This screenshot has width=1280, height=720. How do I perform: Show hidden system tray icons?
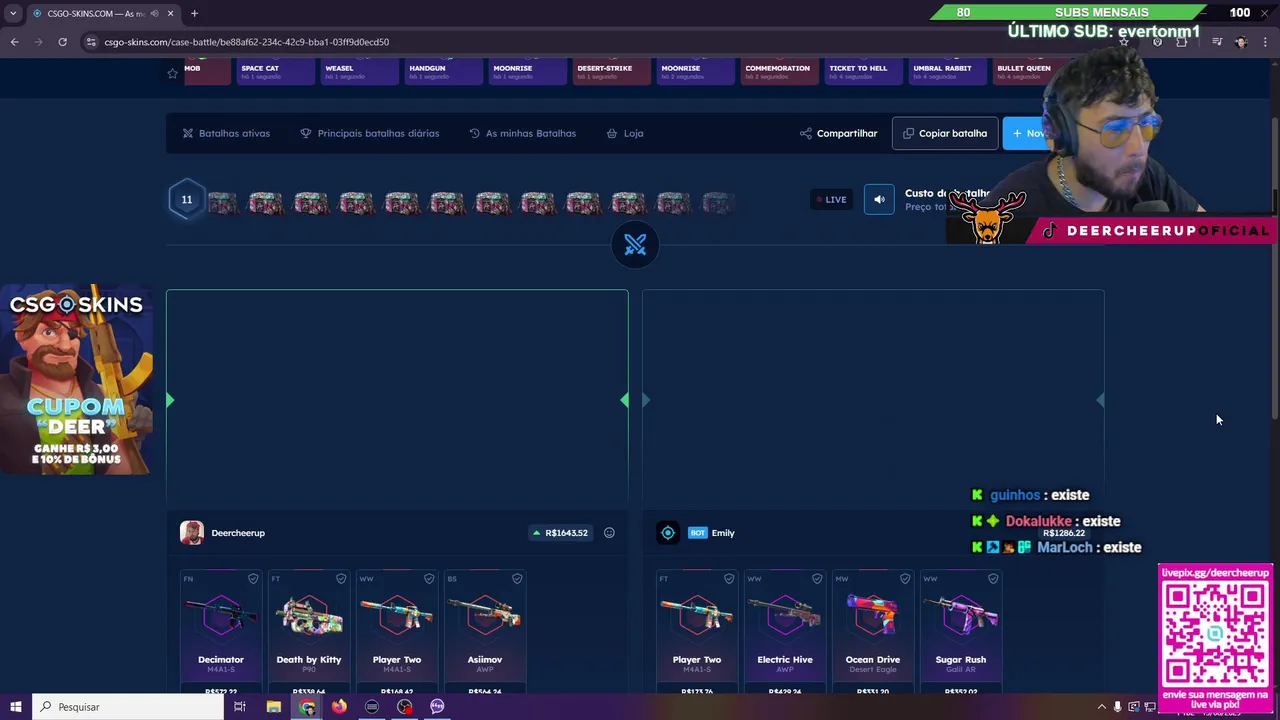point(1101,707)
